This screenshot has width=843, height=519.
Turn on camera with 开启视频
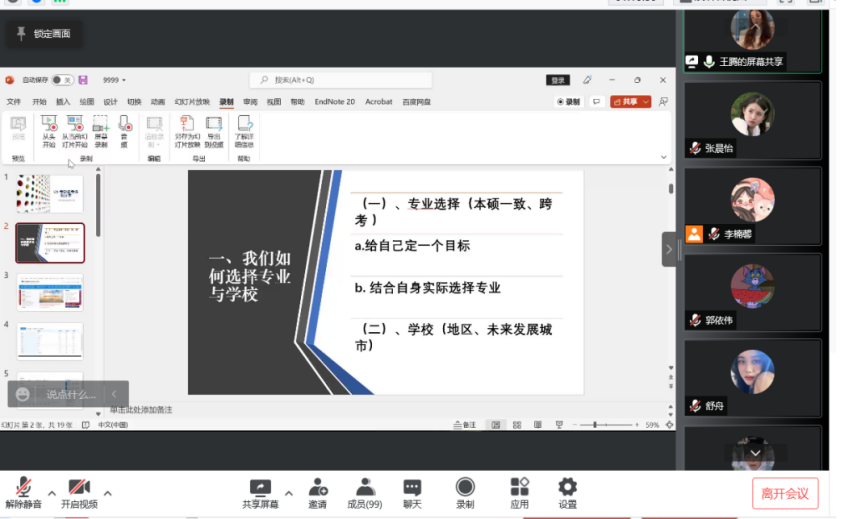pyautogui.click(x=79, y=489)
